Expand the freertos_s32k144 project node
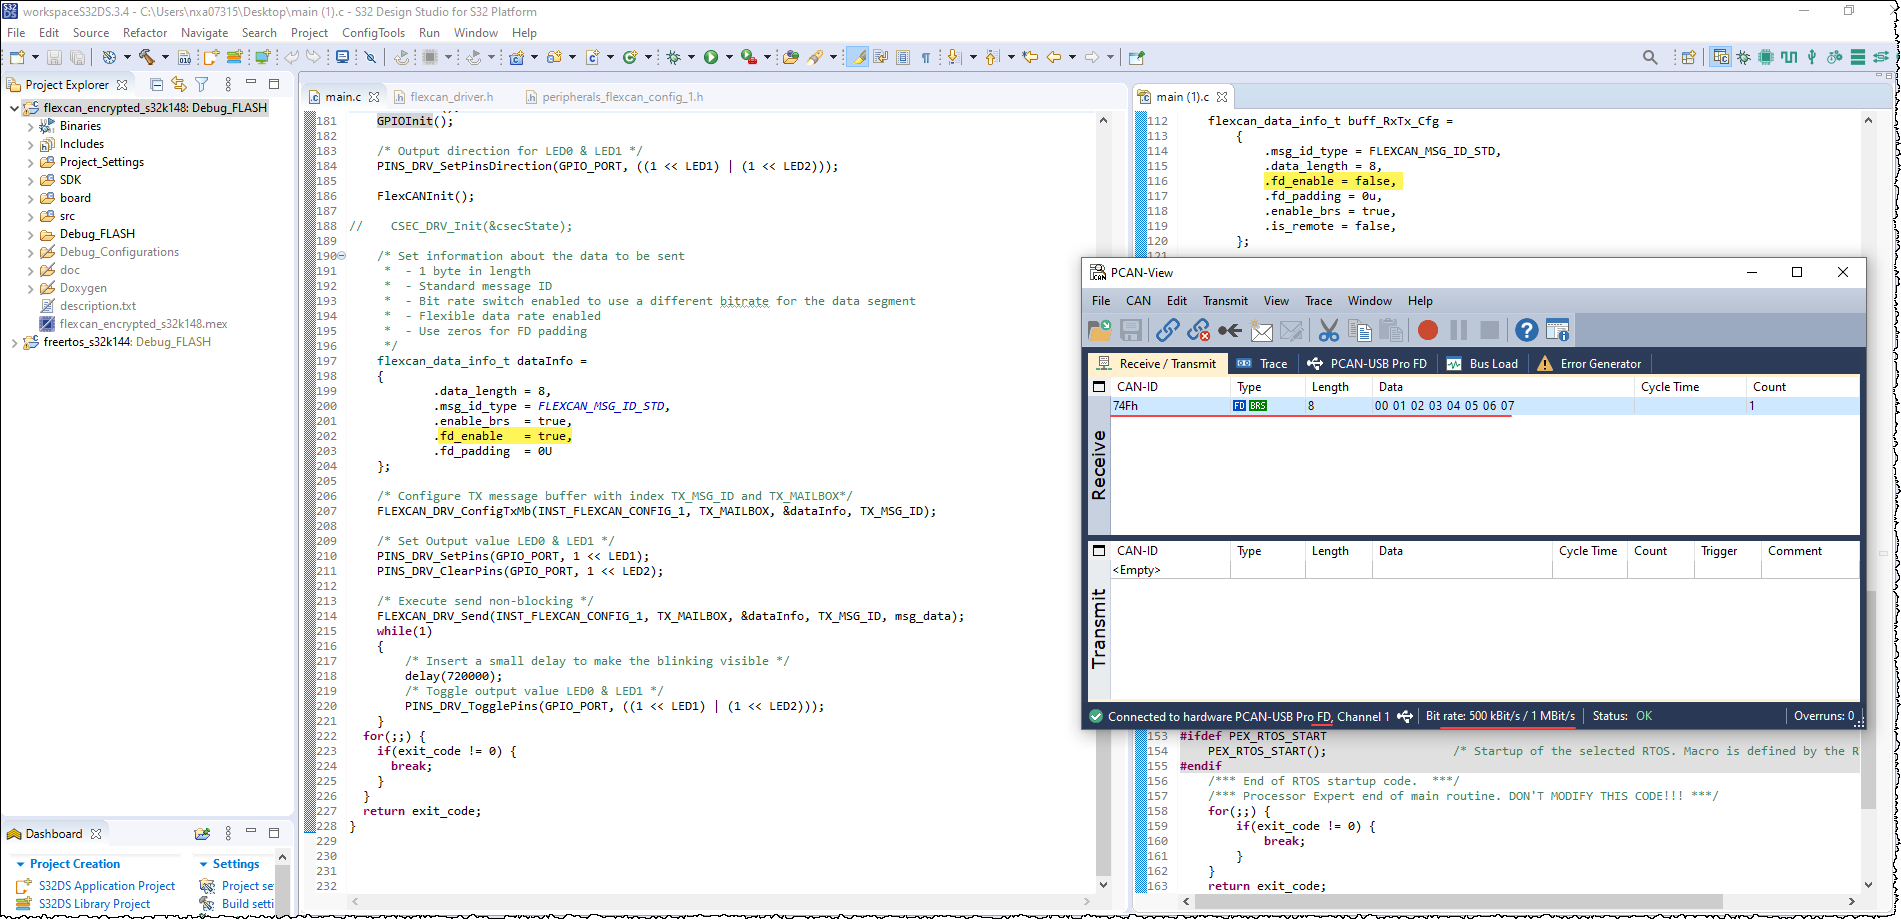Image resolution: width=1901 pixels, height=920 pixels. tap(14, 342)
